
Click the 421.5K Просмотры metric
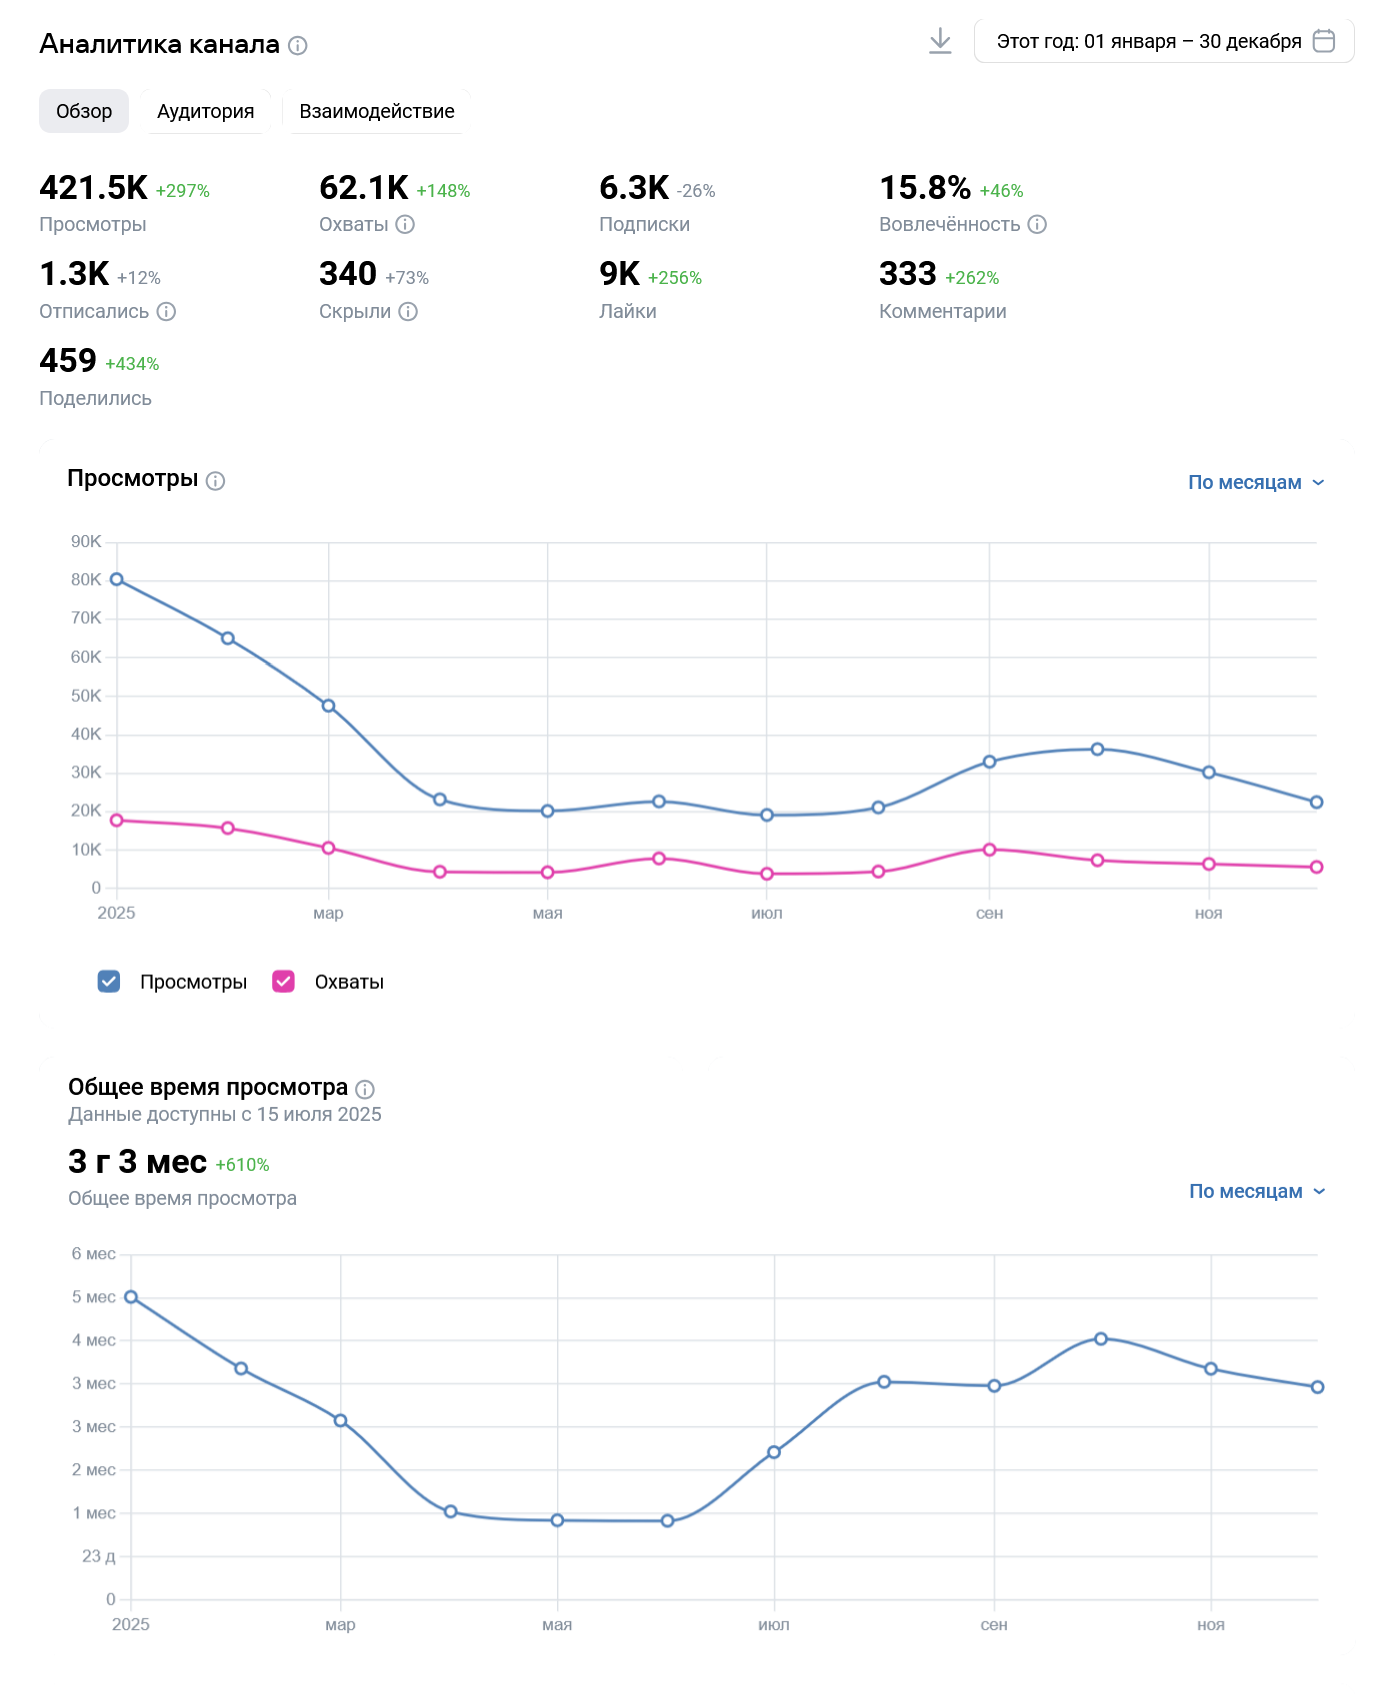pos(94,188)
